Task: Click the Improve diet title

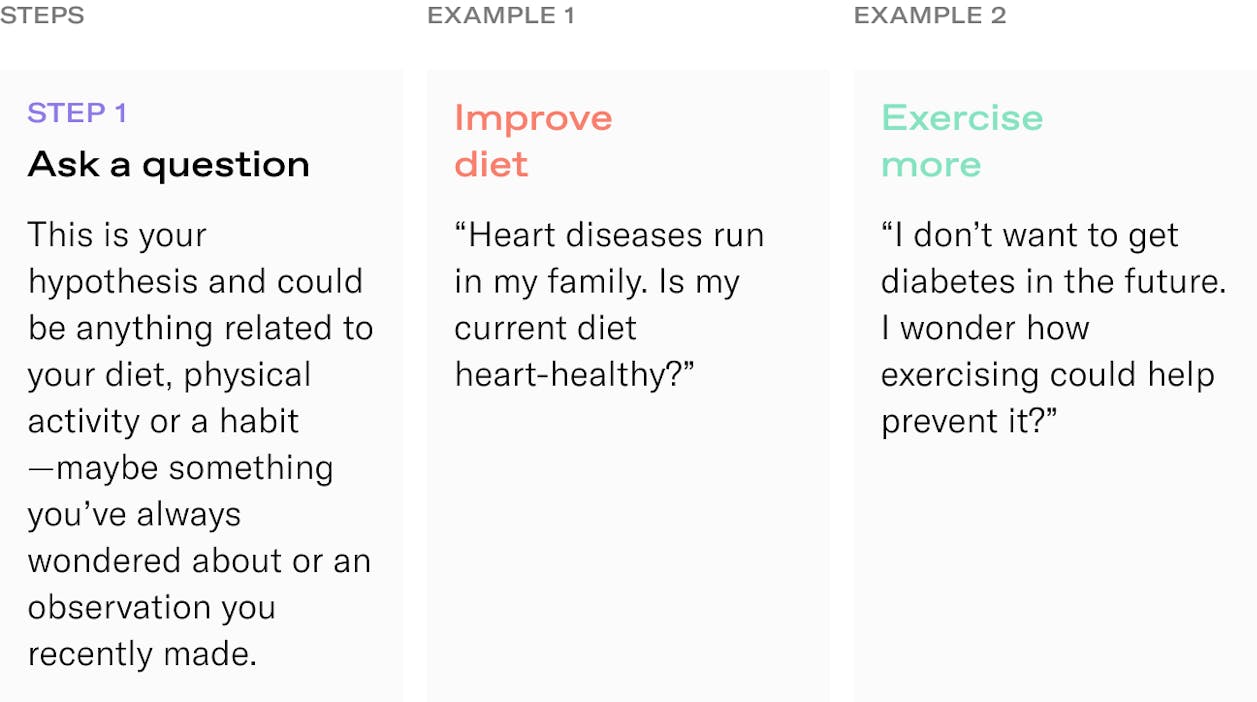Action: click(533, 141)
